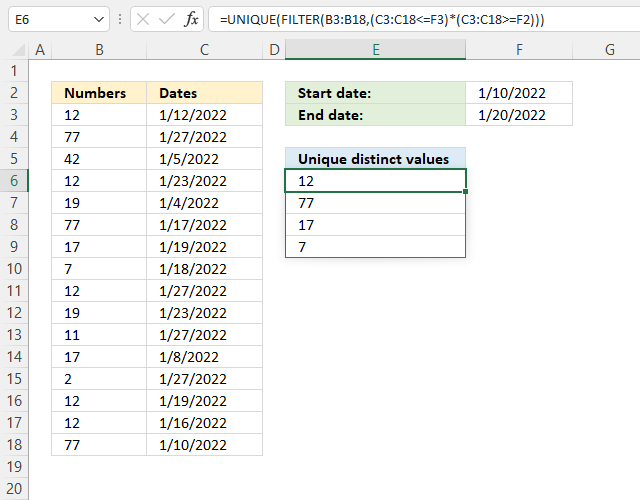Click the End date: label cell
The image size is (640, 500).
(x=376, y=115)
